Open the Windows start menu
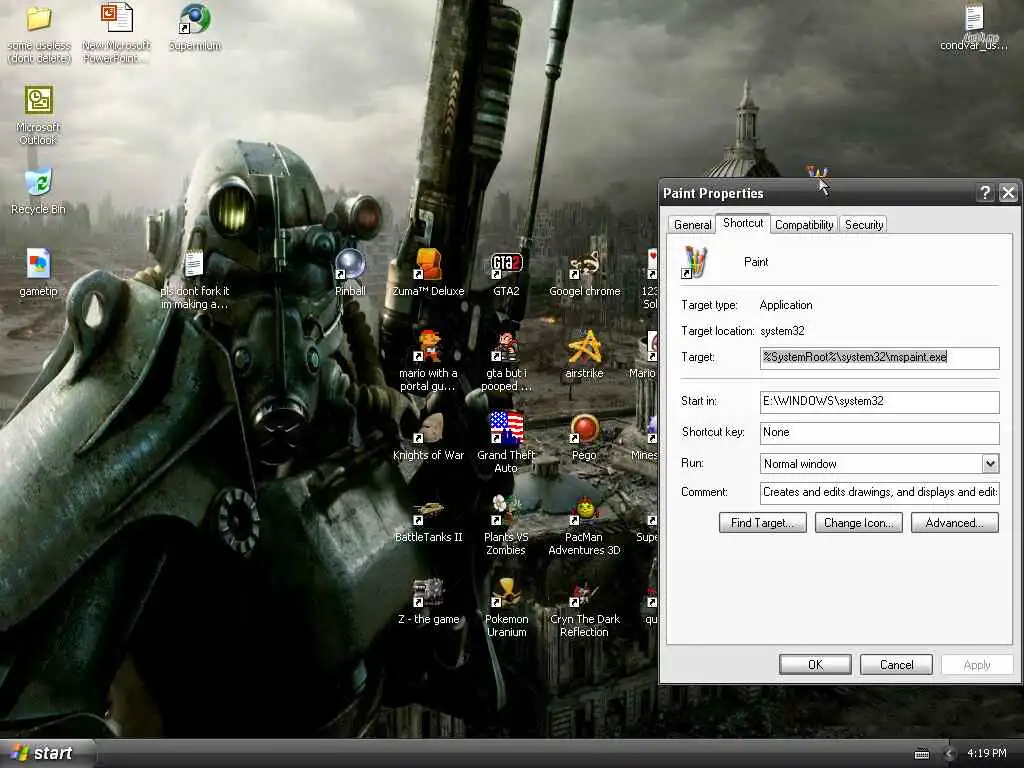Image resolution: width=1024 pixels, height=768 pixels. click(47, 753)
